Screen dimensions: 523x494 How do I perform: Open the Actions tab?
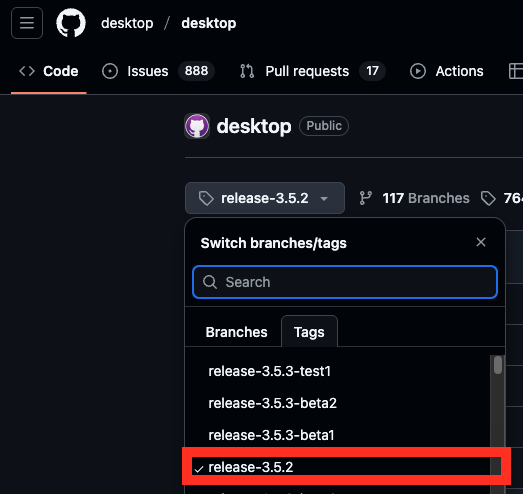[x=447, y=71]
